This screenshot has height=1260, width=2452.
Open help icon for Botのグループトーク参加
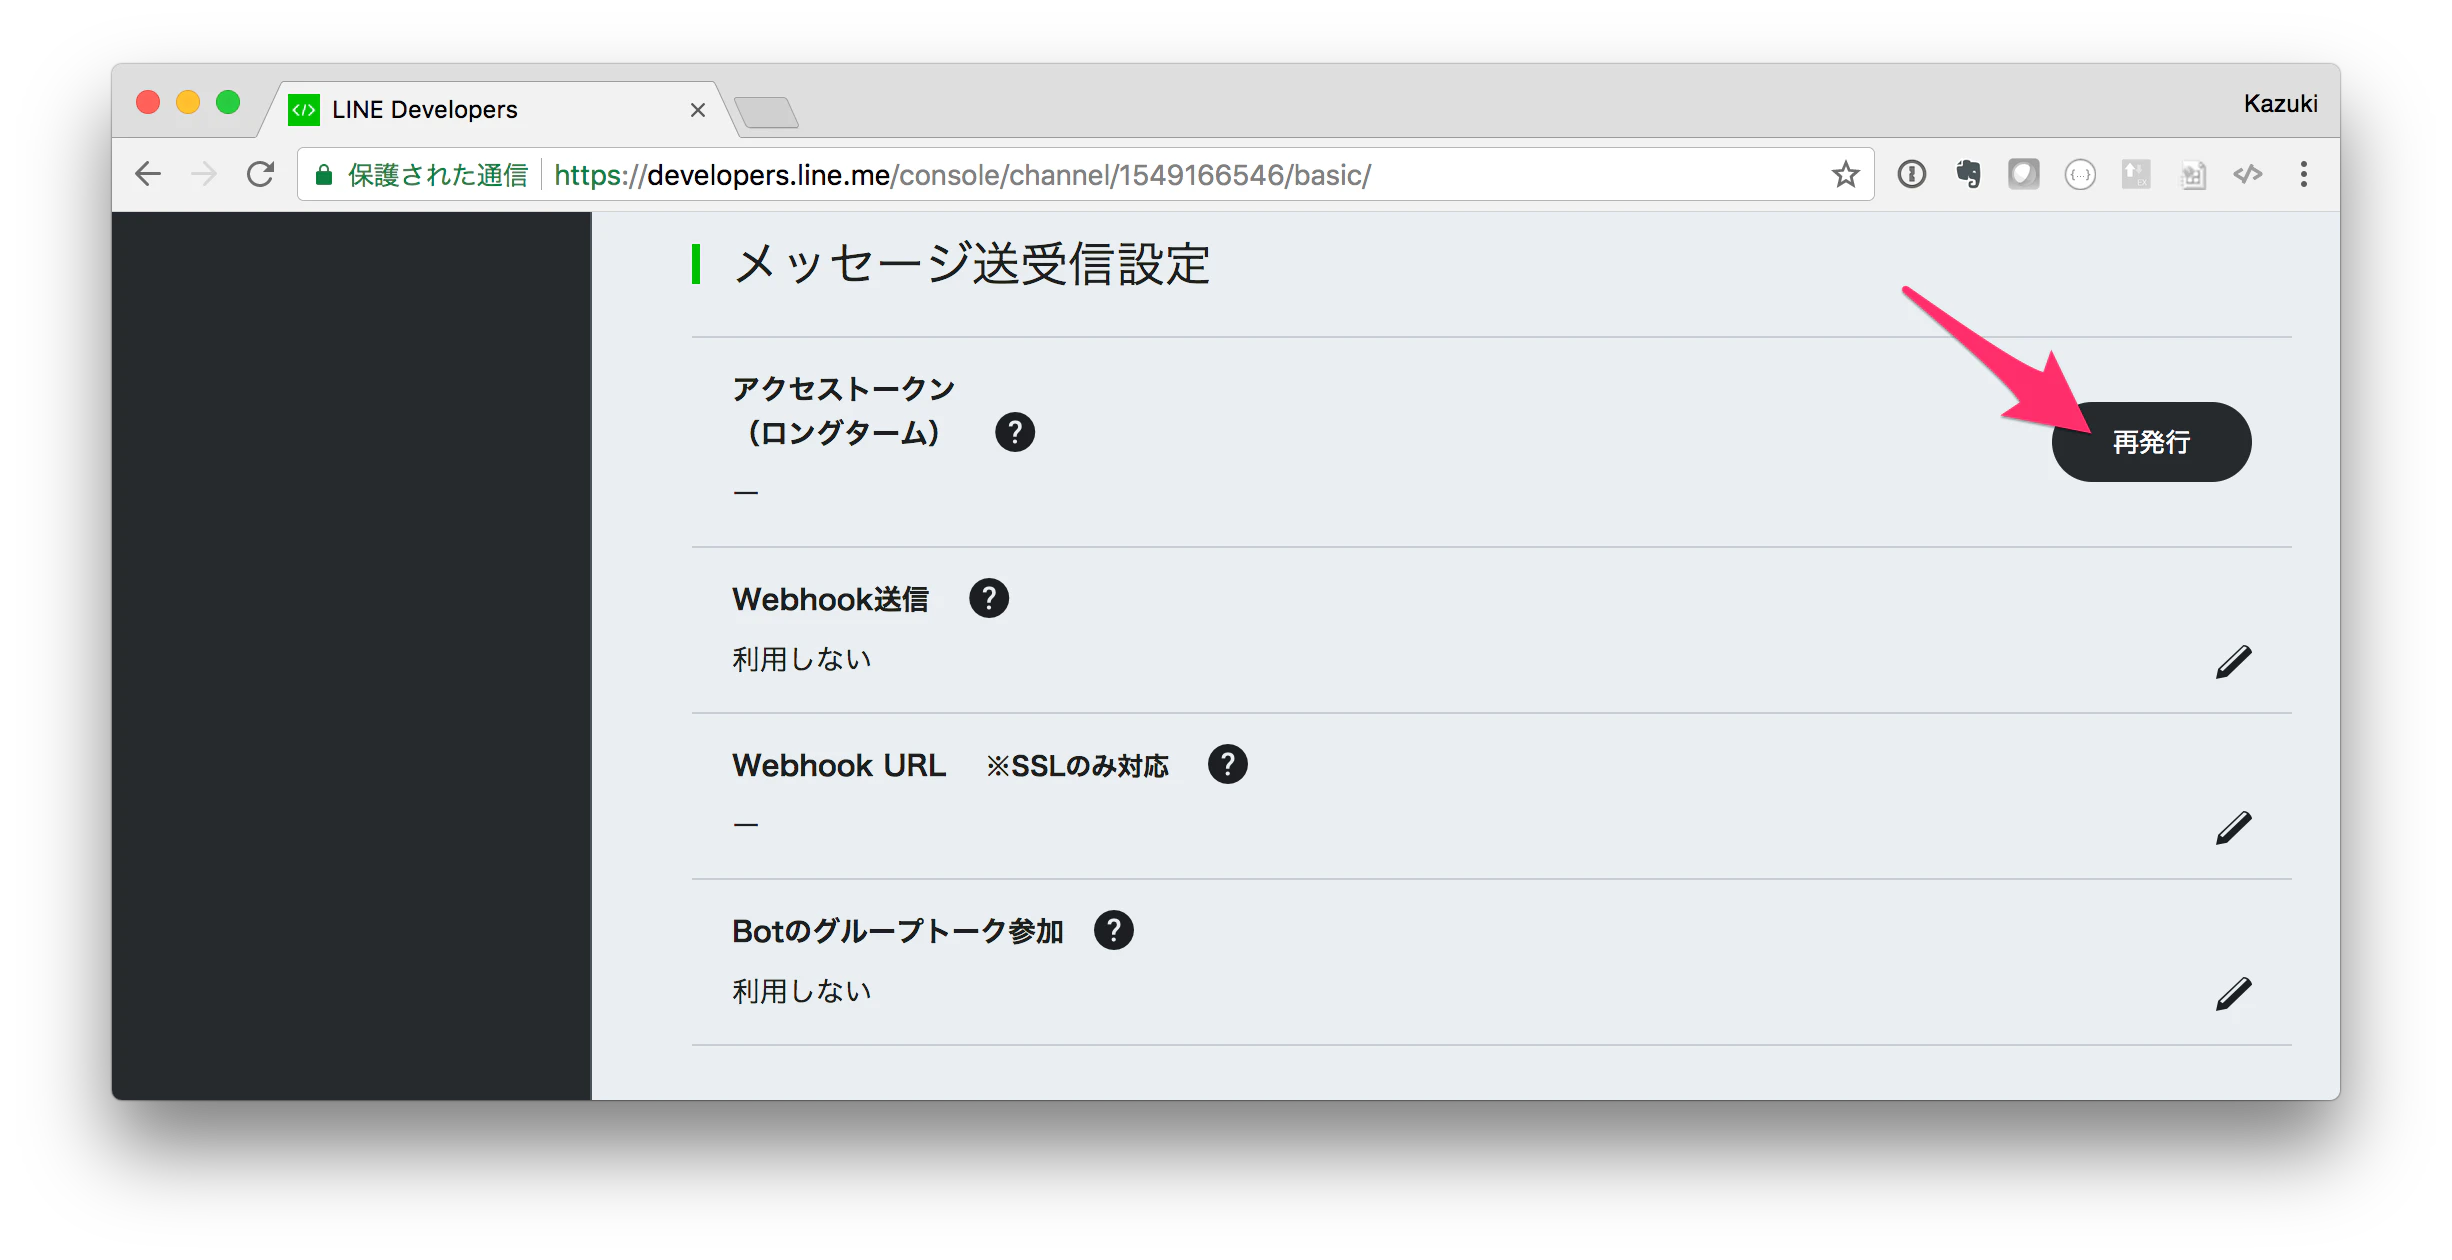(1114, 930)
